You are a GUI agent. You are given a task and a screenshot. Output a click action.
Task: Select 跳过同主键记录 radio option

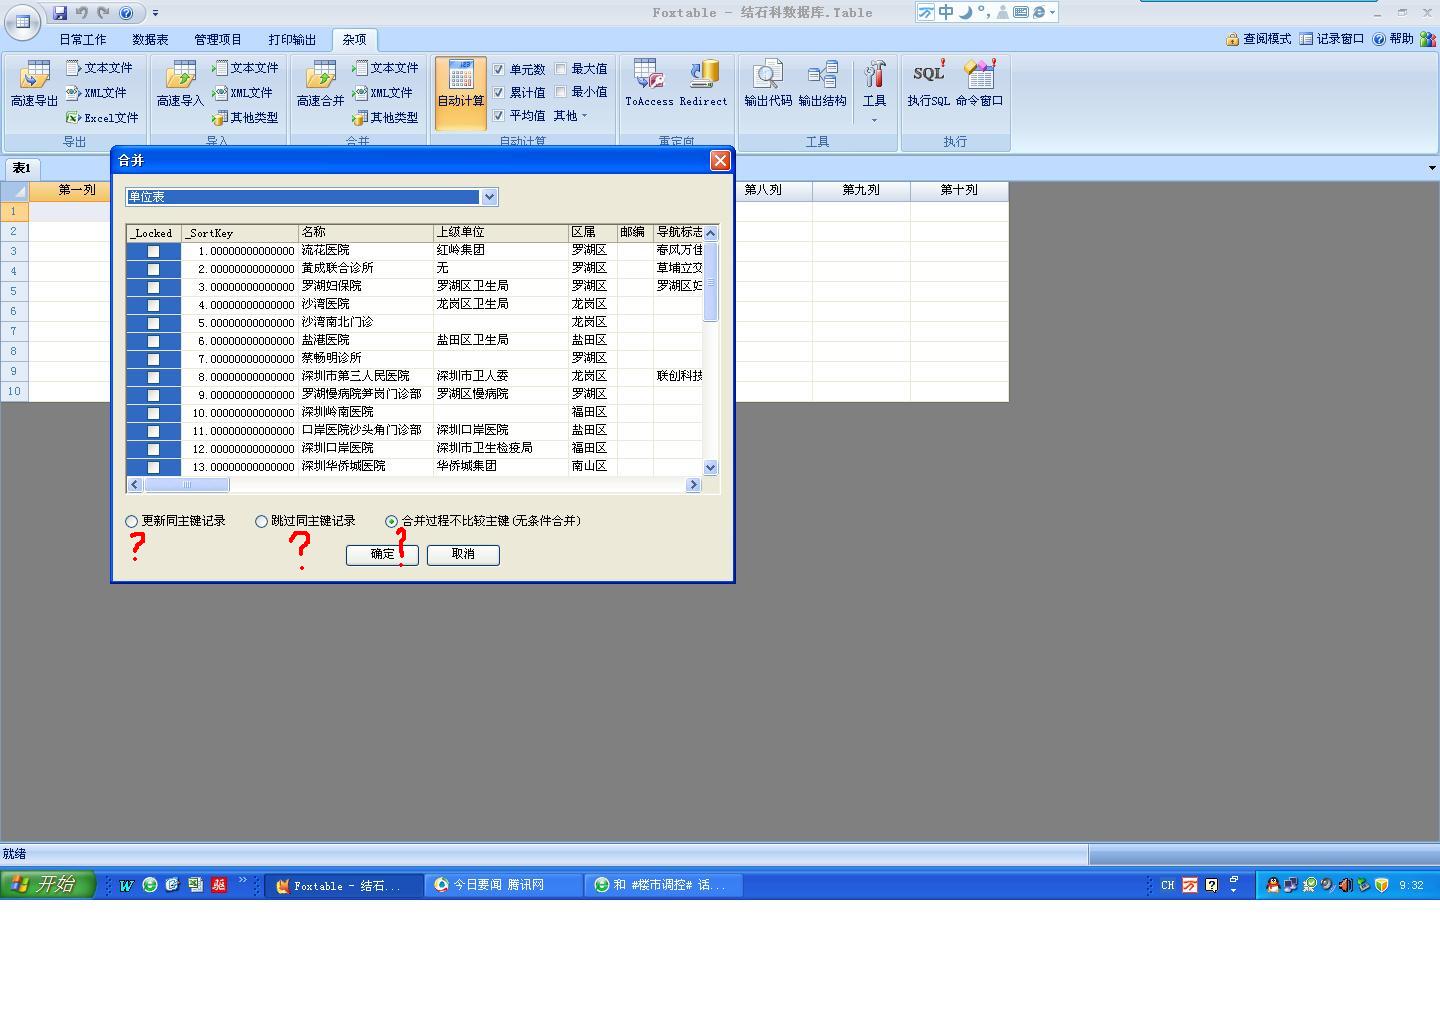262,521
